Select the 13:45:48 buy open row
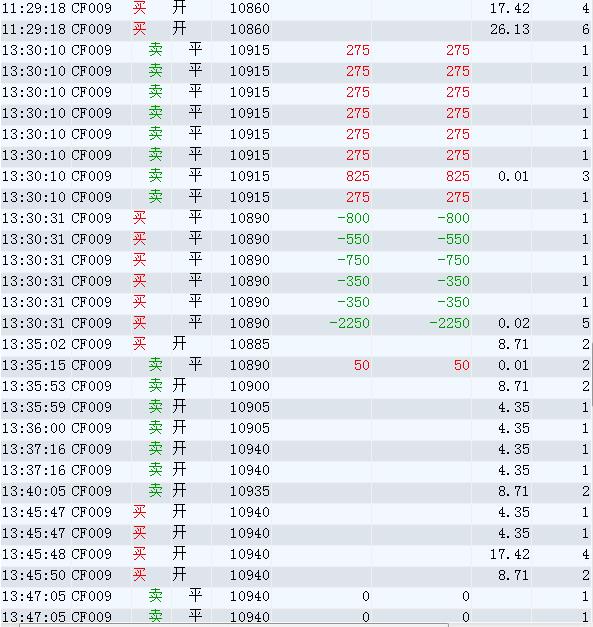Viewport: 593px width, 627px height. pos(296,554)
